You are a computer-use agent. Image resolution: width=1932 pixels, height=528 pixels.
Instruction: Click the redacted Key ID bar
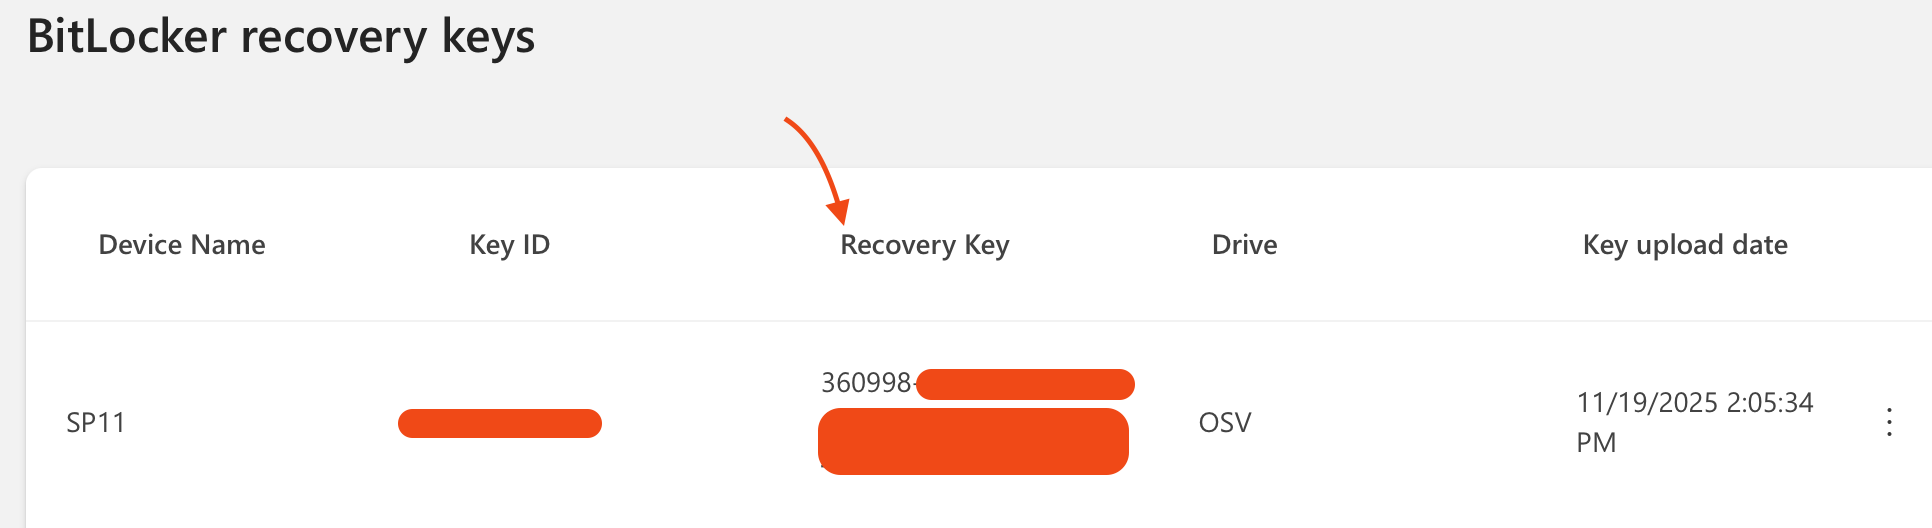pyautogui.click(x=500, y=423)
